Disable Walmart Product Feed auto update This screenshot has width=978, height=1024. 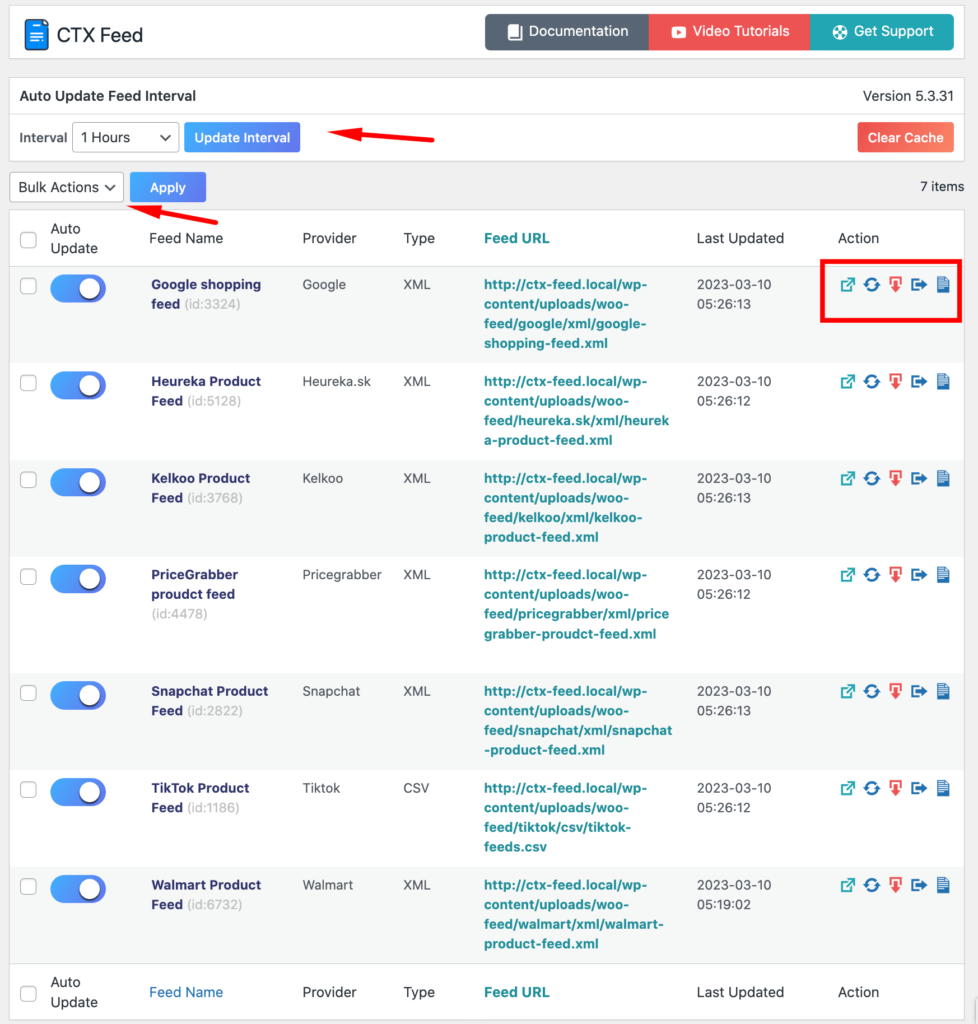[x=78, y=889]
